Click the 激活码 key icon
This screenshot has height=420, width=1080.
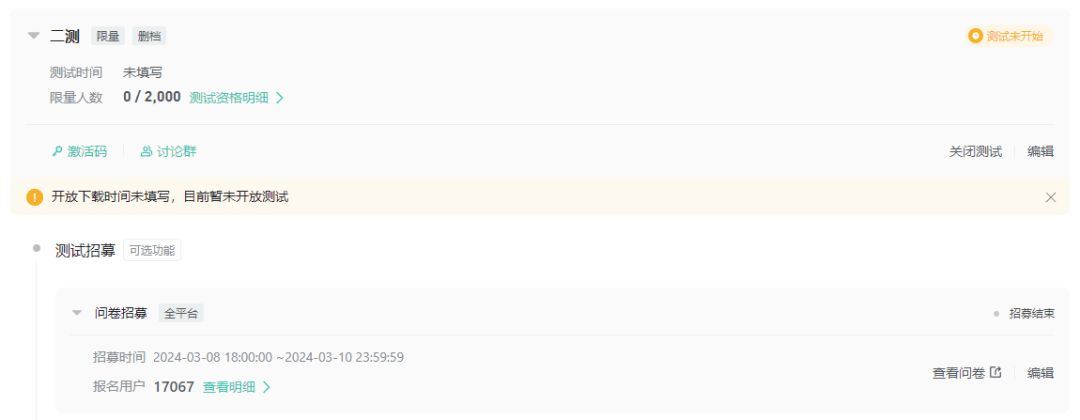(x=57, y=151)
